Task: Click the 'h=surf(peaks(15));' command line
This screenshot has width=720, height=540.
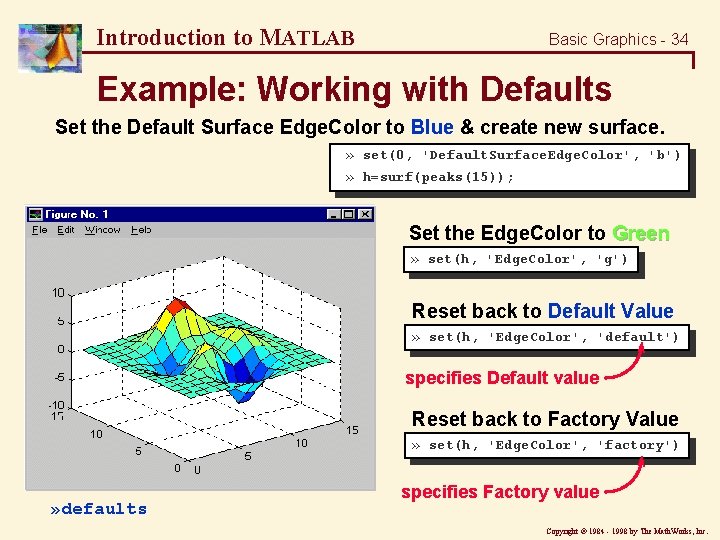Action: click(x=429, y=177)
